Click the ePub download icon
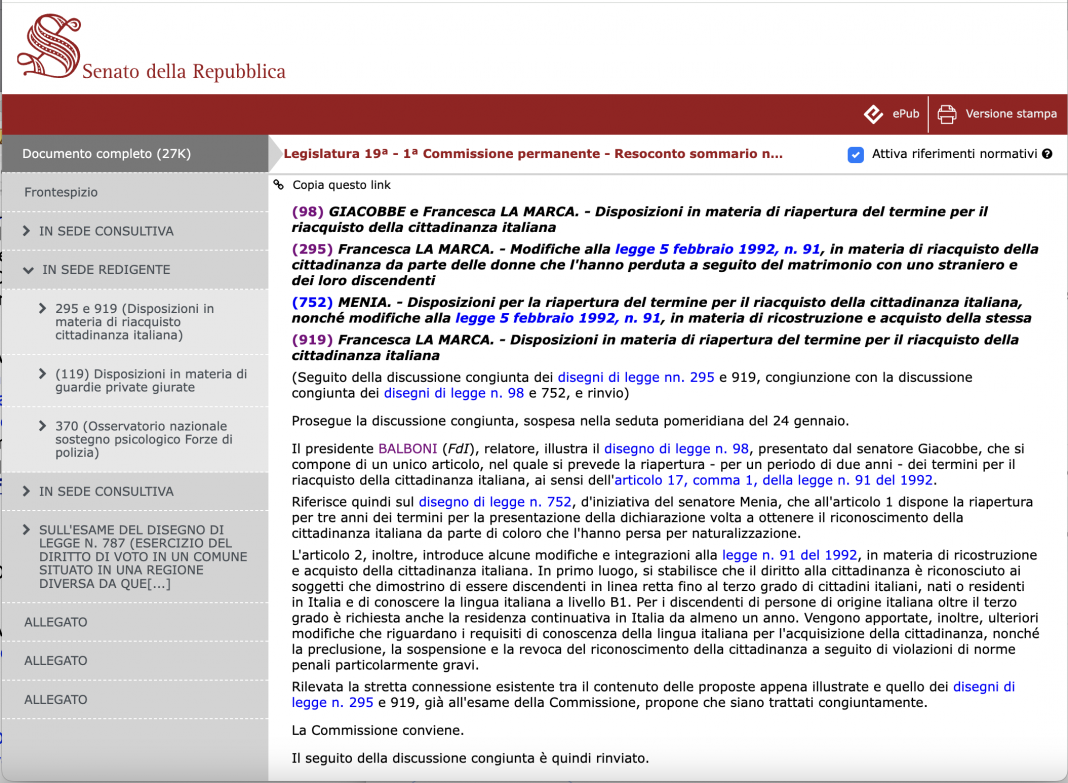The width and height of the screenshot is (1068, 783). pyautogui.click(x=873, y=114)
